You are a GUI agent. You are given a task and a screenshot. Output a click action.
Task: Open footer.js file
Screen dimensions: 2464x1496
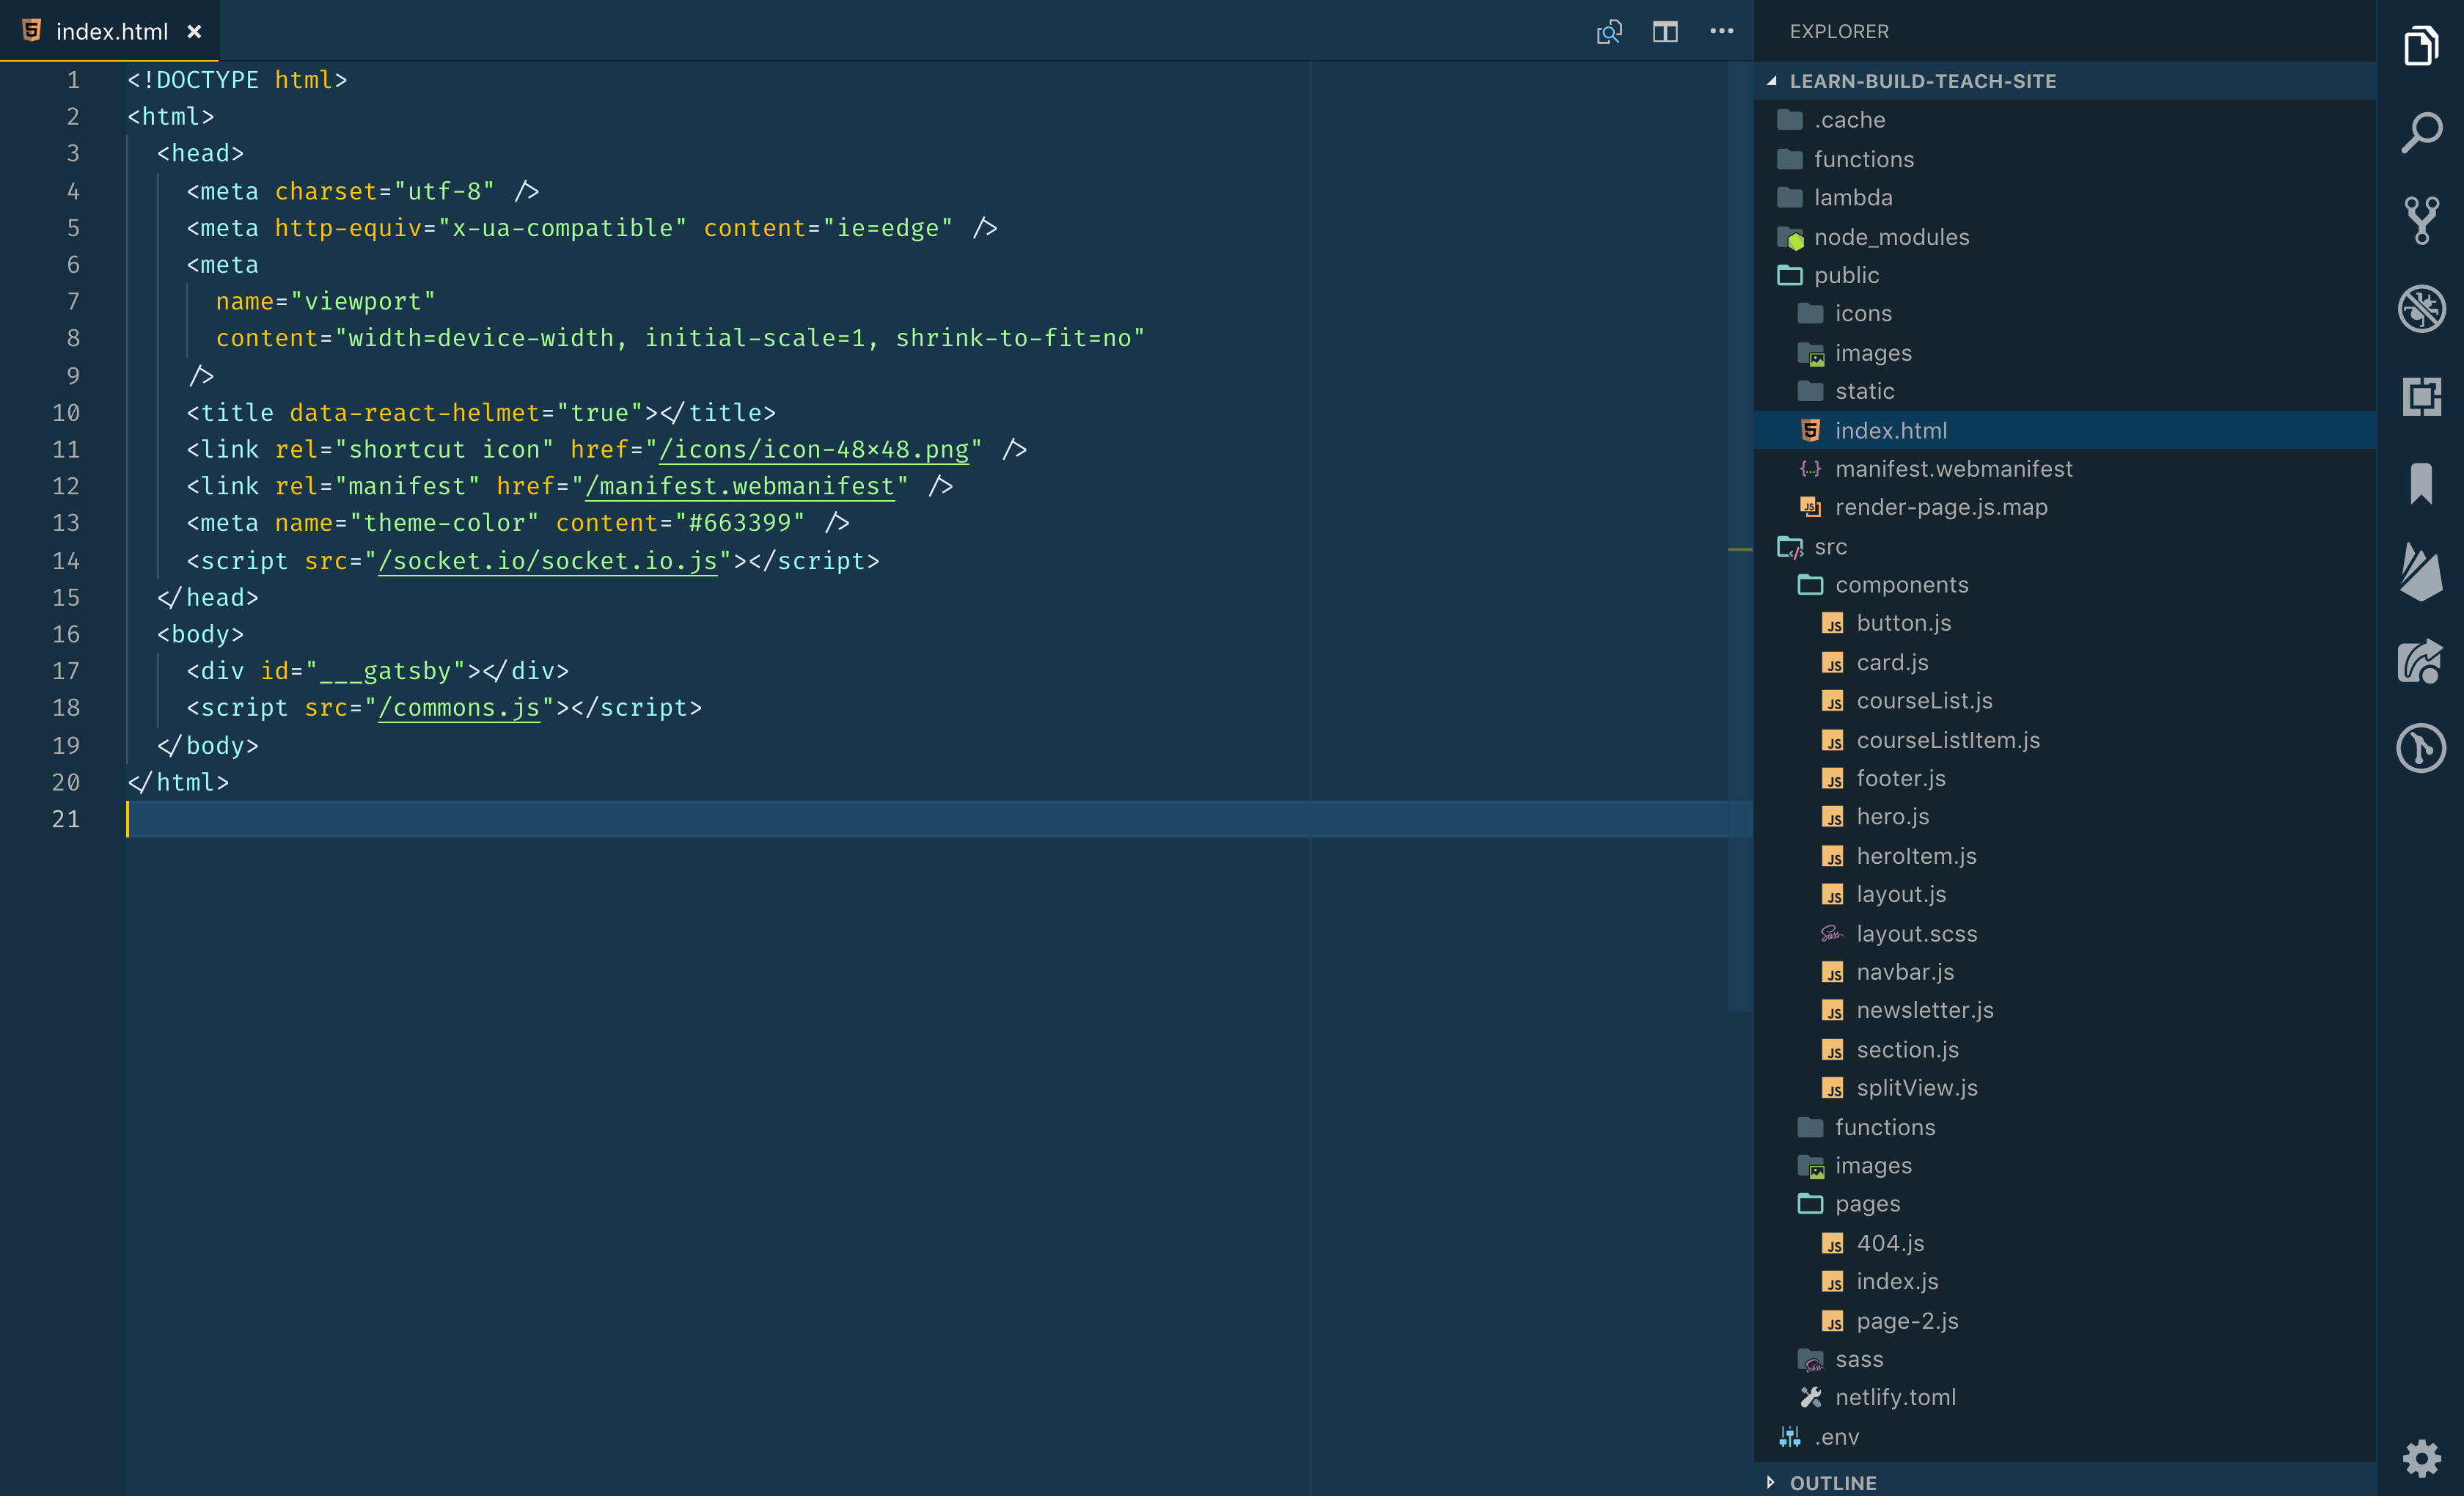coord(2065,778)
